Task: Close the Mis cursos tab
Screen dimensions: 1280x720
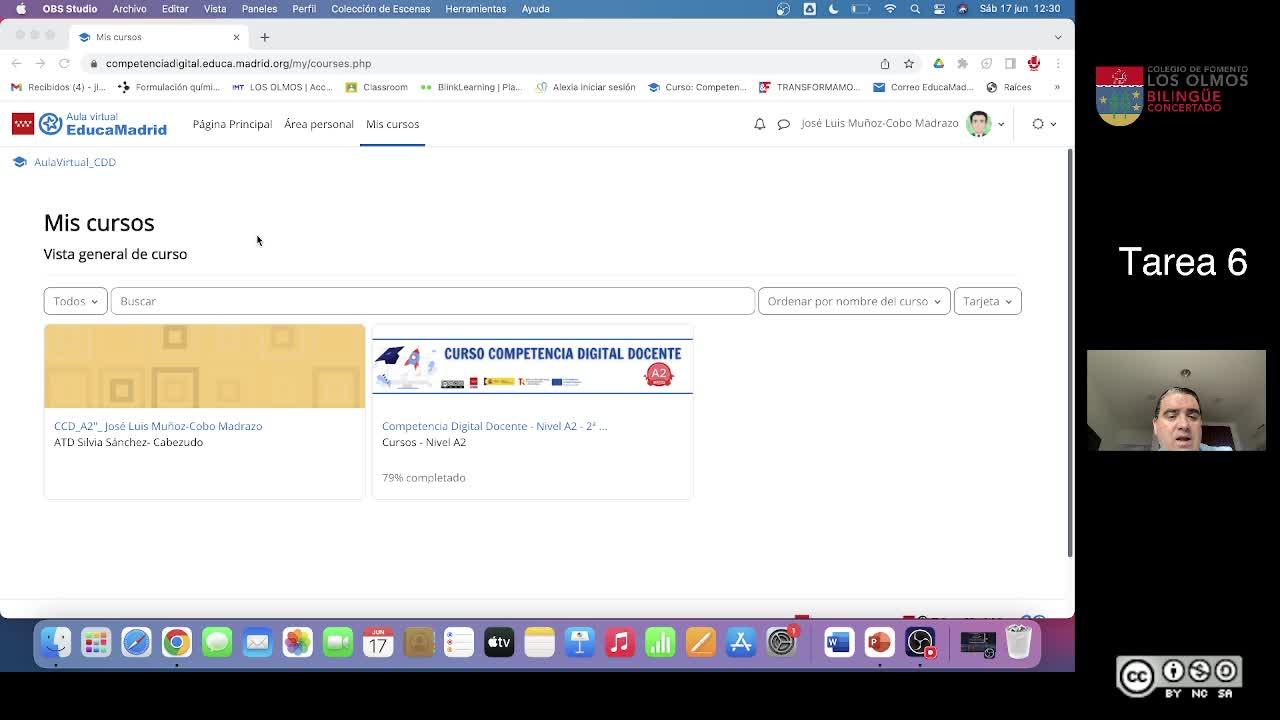Action: (x=236, y=37)
